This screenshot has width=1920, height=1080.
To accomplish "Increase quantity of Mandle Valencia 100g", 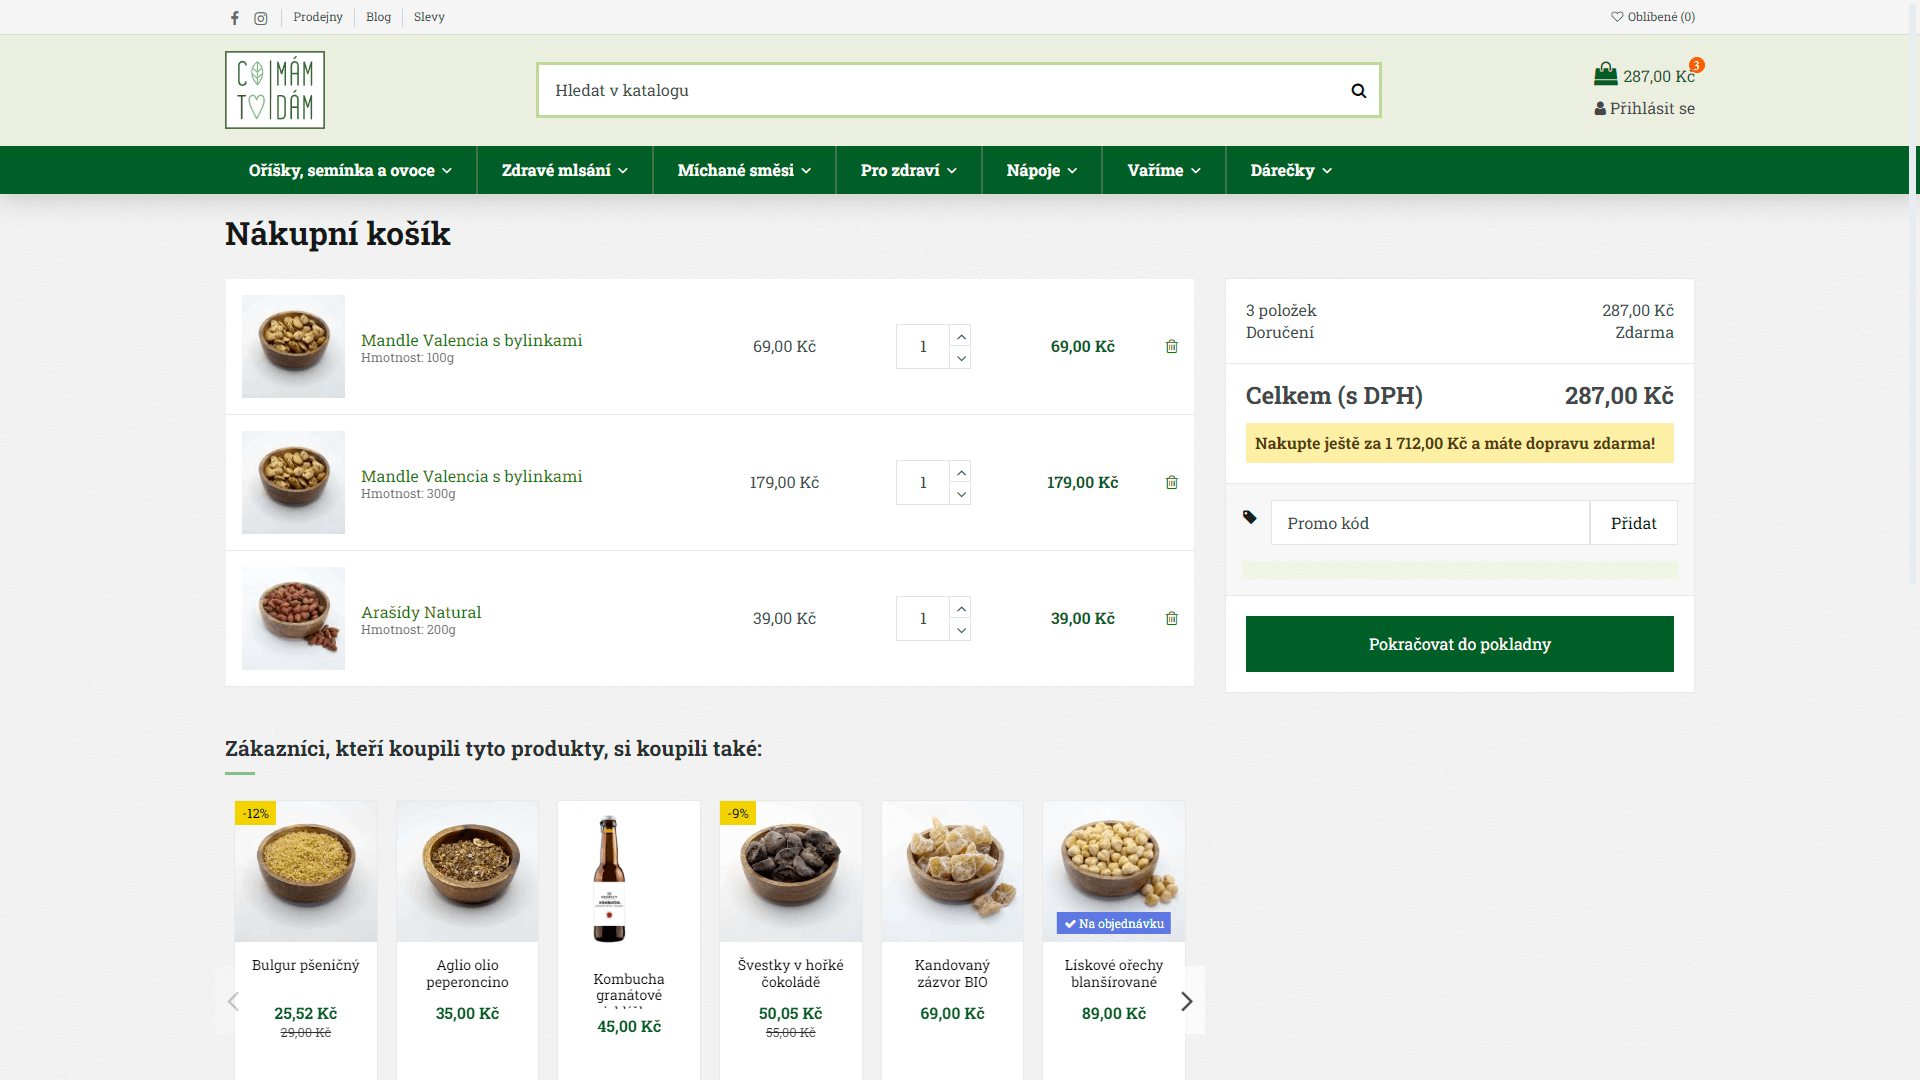I will [961, 337].
